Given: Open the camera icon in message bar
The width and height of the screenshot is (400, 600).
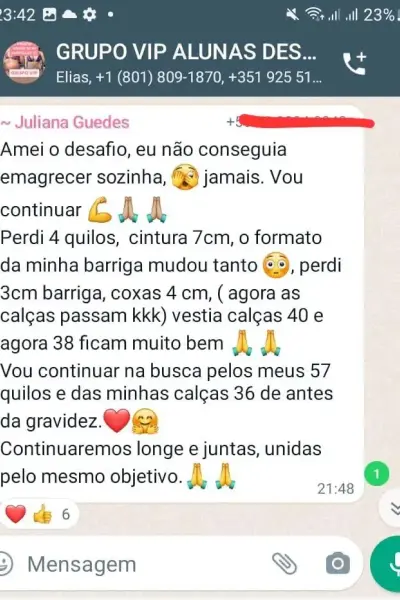Looking at the screenshot, I should (x=338, y=563).
